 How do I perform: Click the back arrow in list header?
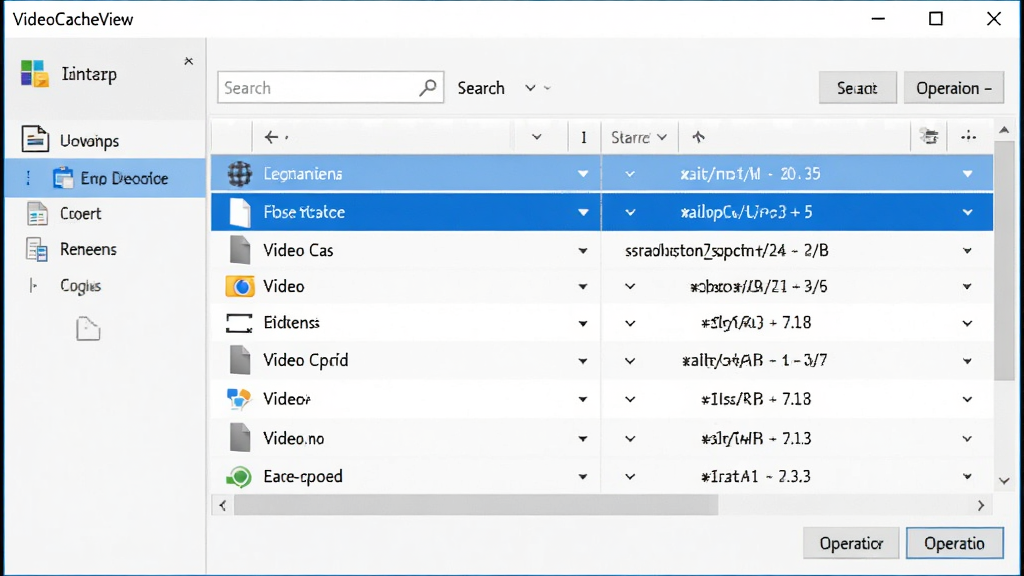point(271,137)
